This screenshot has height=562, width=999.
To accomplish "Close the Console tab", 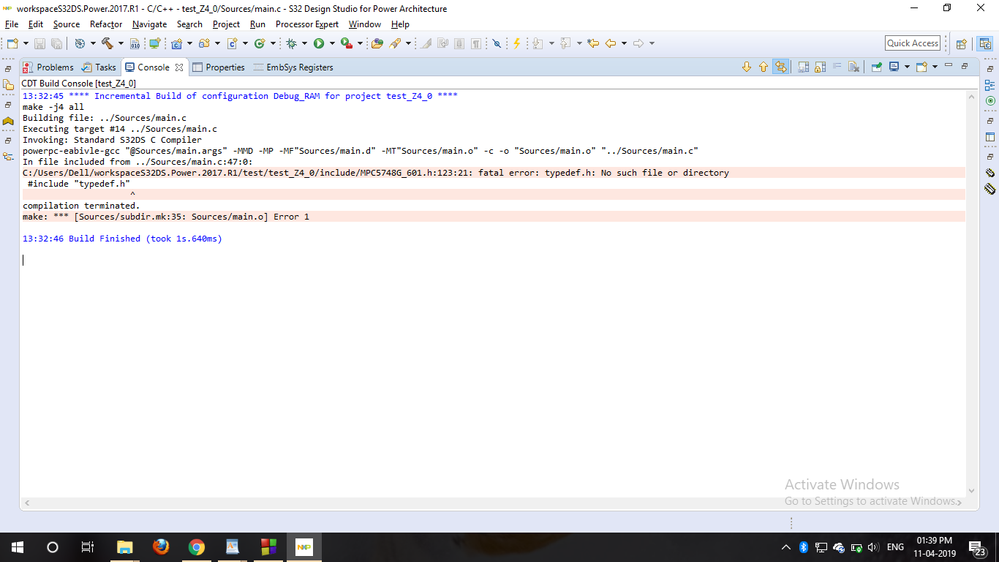I will 179,67.
